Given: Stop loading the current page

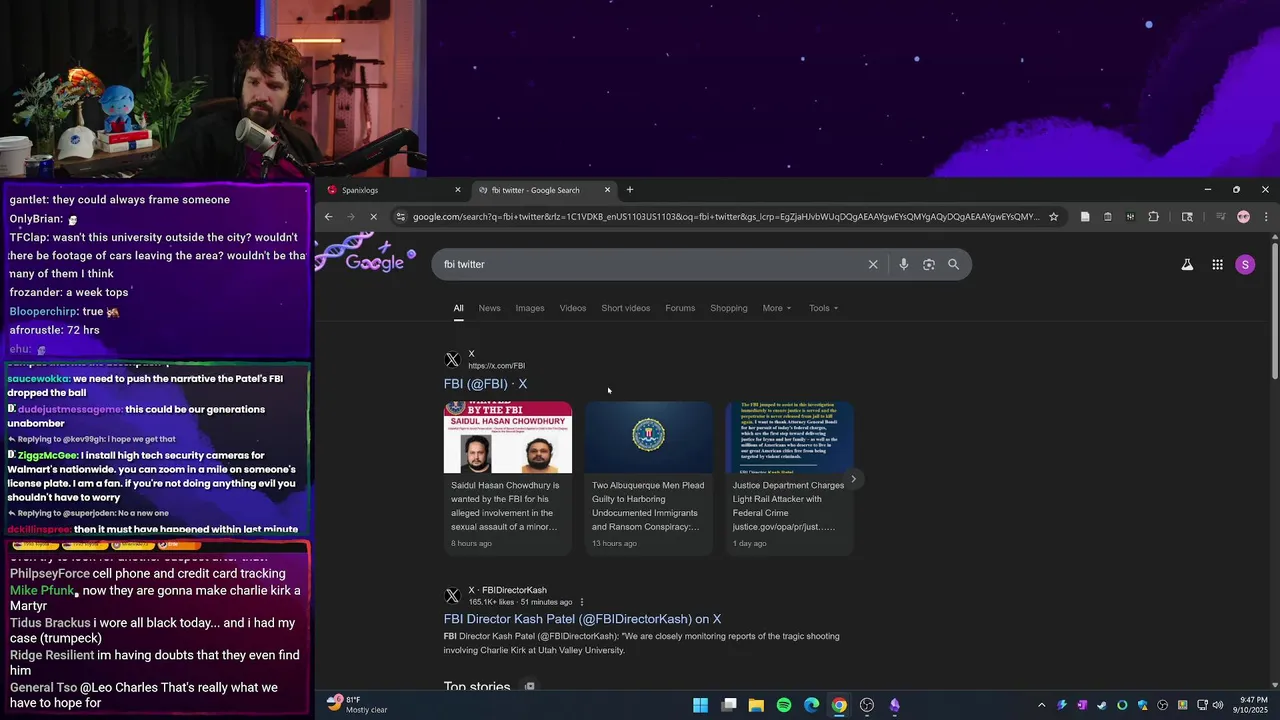Looking at the screenshot, I should click(x=373, y=217).
